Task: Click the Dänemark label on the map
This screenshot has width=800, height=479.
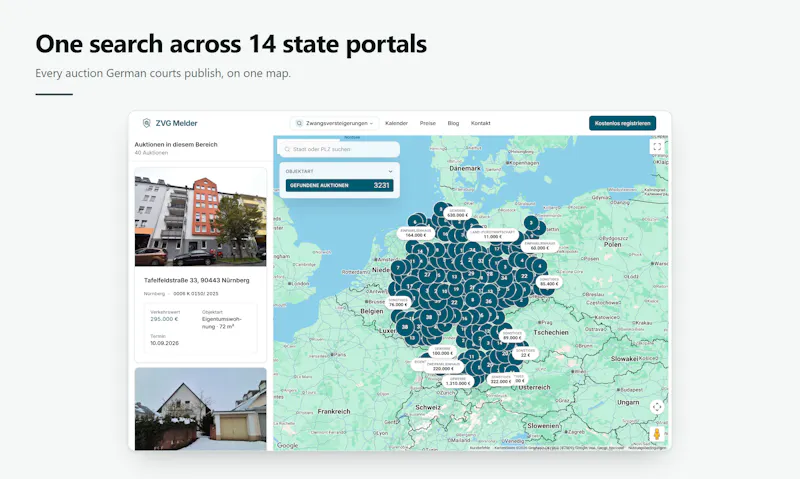Action: point(465,168)
